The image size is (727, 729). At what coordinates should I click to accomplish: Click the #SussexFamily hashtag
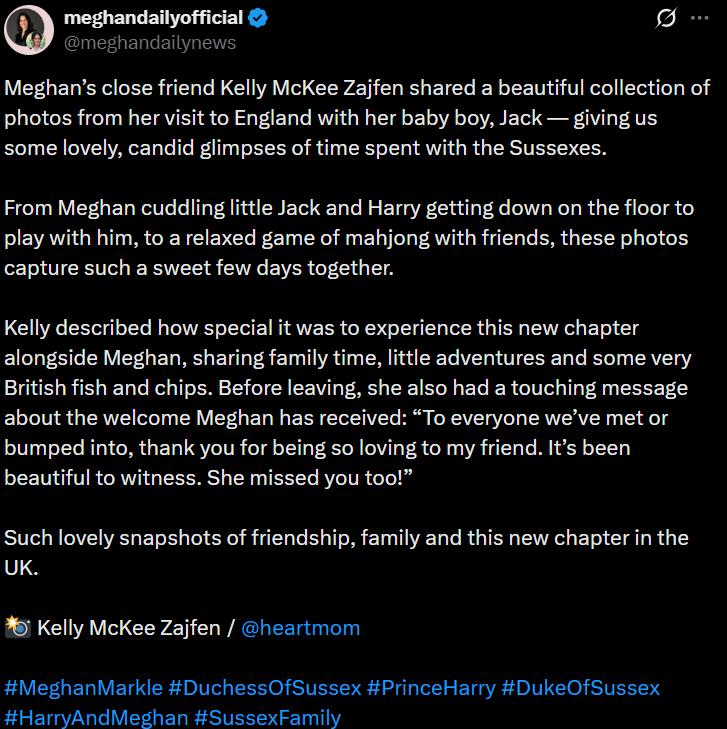point(267,718)
